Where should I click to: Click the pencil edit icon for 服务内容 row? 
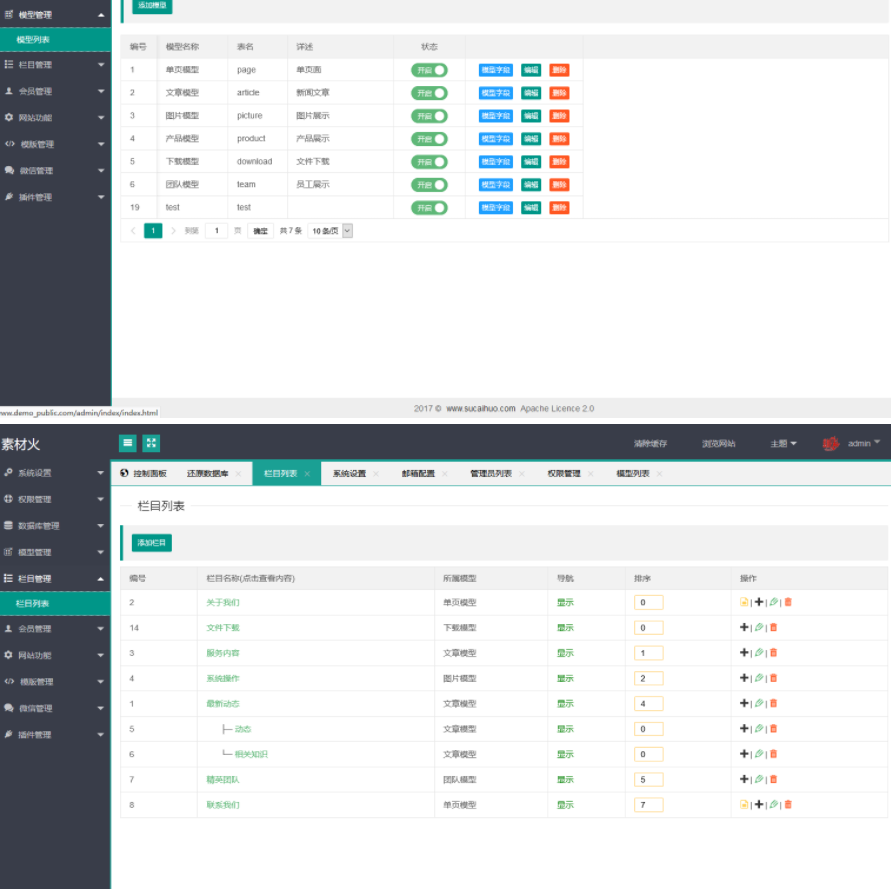[x=759, y=653]
